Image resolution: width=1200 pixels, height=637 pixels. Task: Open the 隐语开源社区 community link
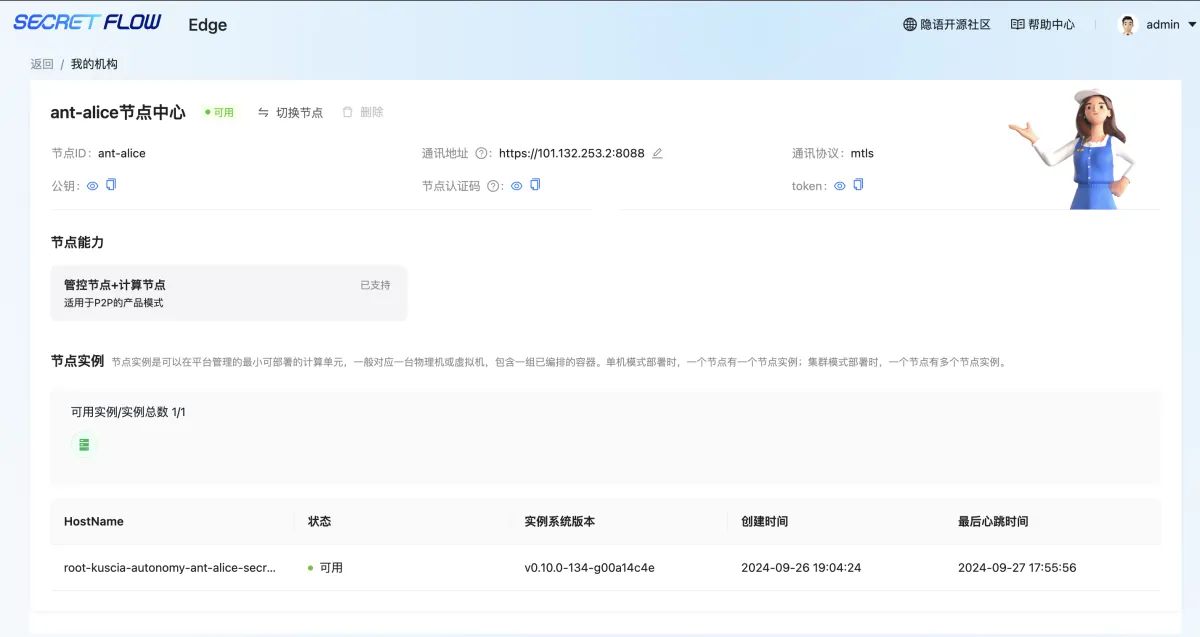click(x=946, y=24)
